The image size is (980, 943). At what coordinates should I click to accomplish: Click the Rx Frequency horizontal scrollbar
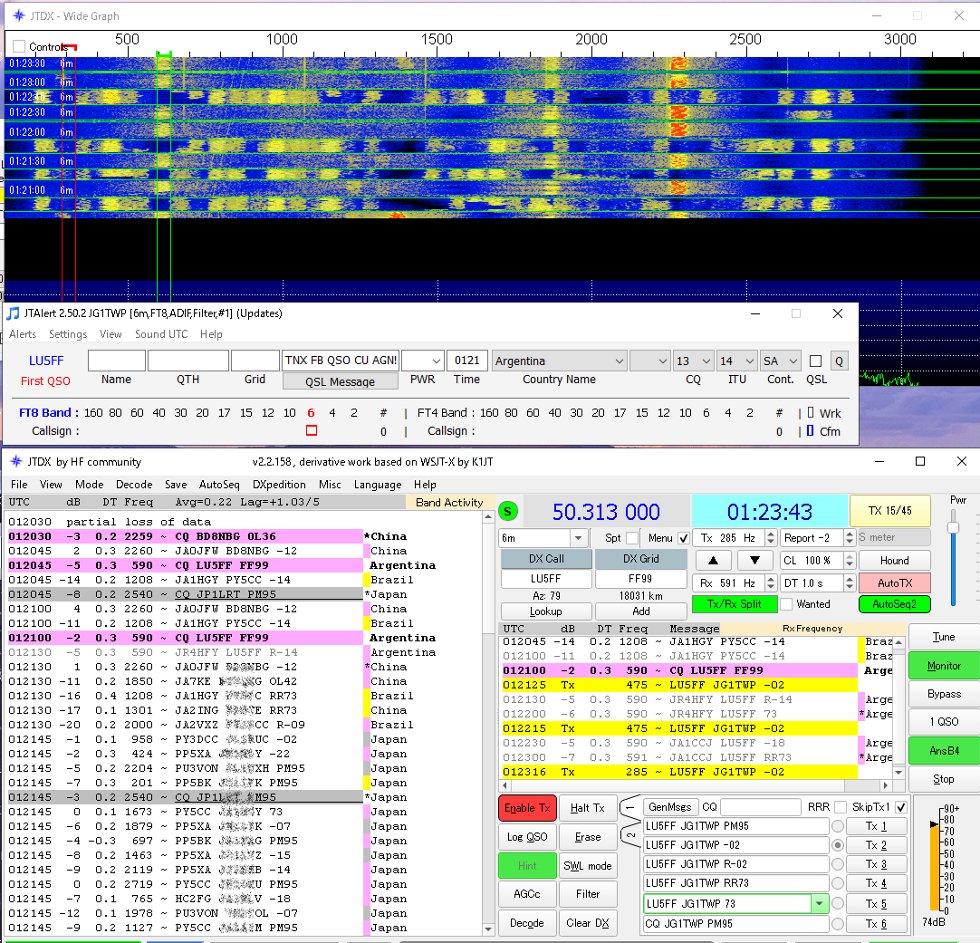click(x=695, y=785)
